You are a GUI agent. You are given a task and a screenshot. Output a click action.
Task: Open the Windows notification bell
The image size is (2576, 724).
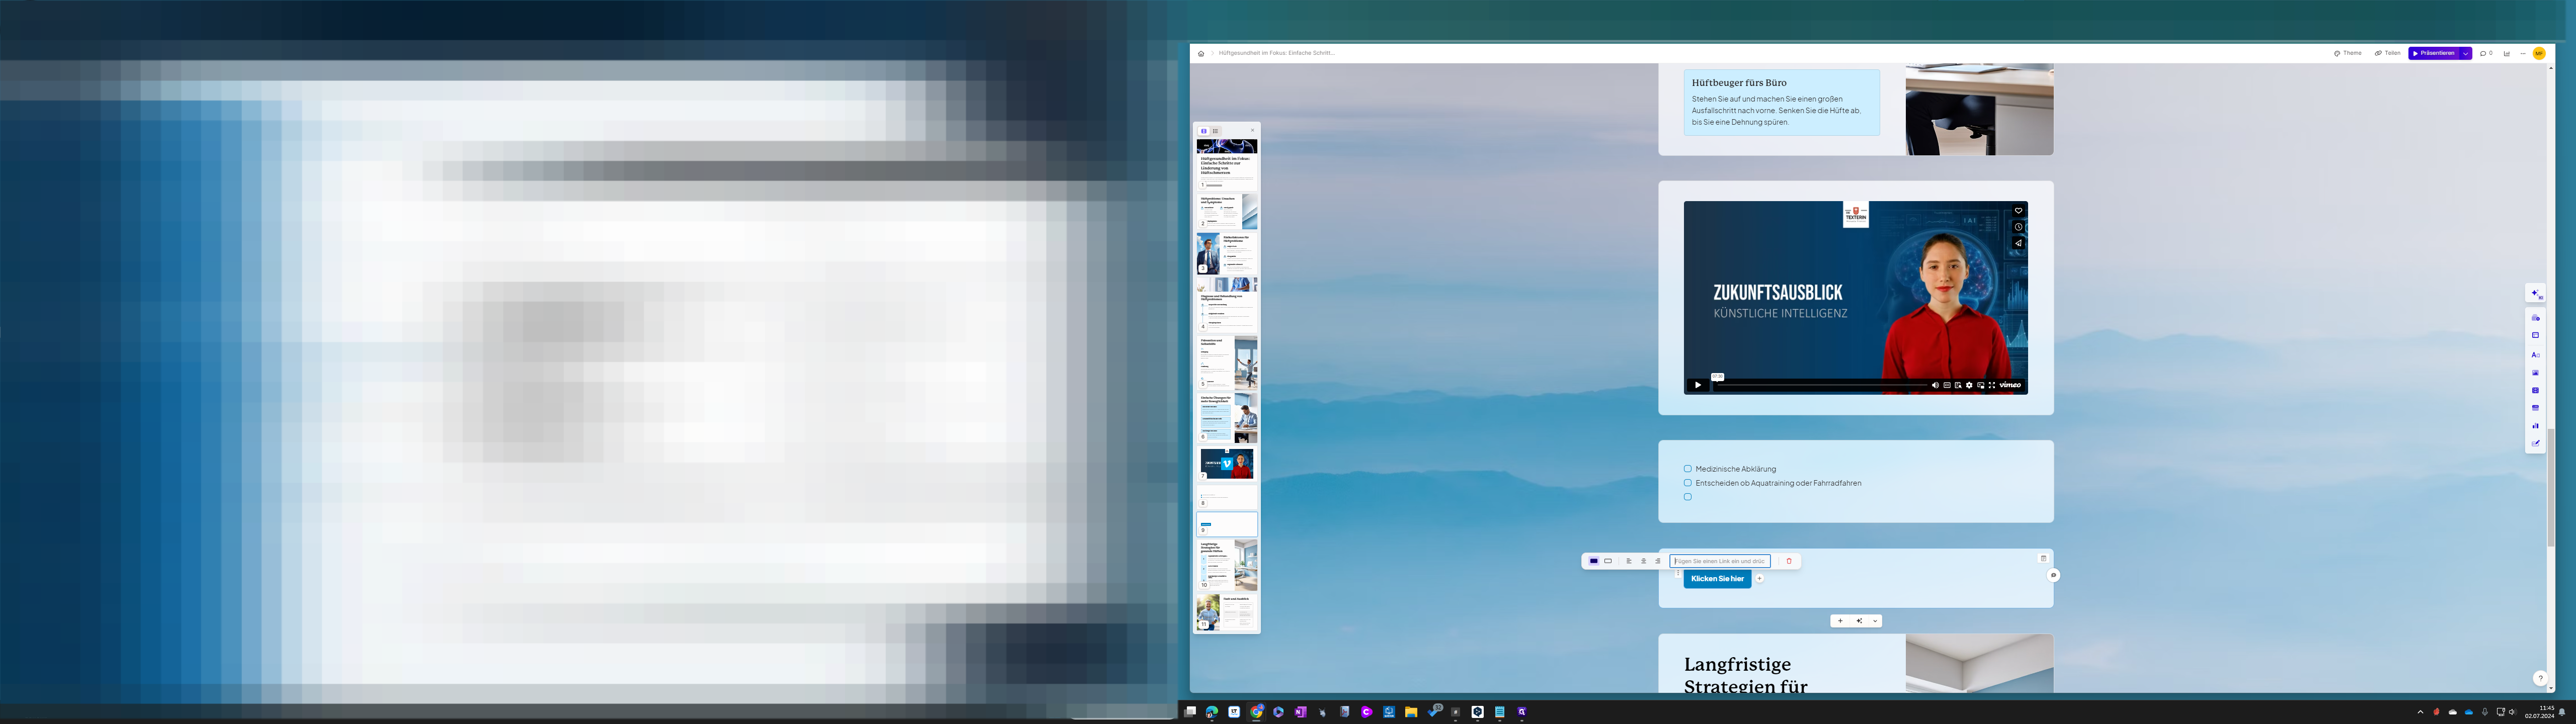[2562, 712]
